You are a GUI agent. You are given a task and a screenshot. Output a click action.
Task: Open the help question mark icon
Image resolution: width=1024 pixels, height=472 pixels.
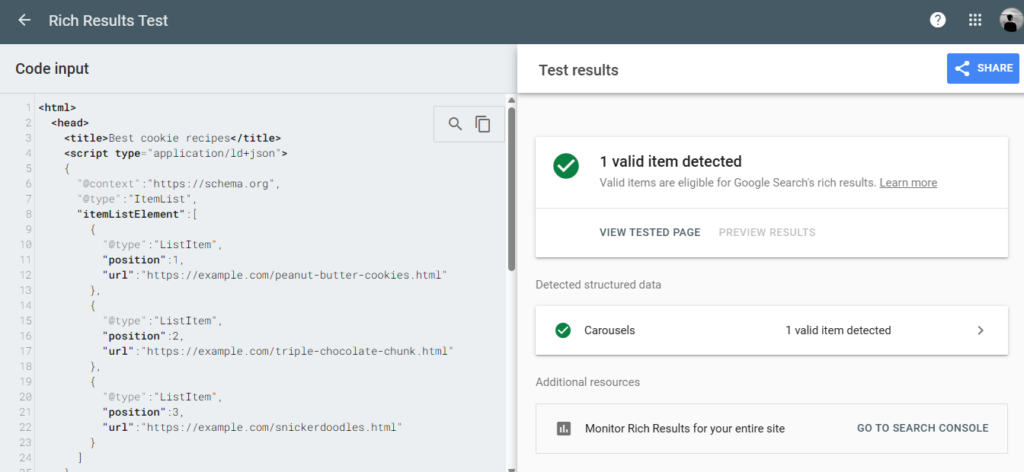[x=937, y=20]
